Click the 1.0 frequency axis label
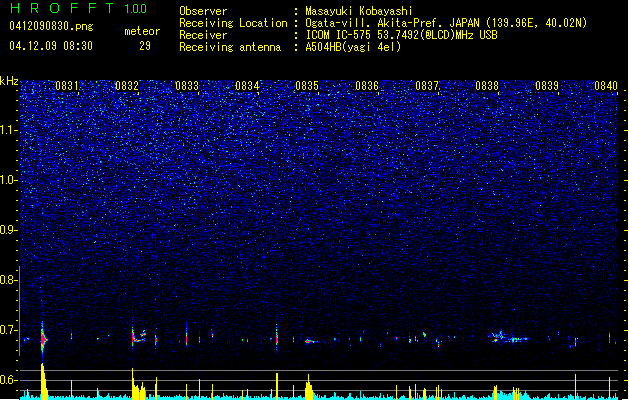The height and width of the screenshot is (400, 629). [x=9, y=180]
